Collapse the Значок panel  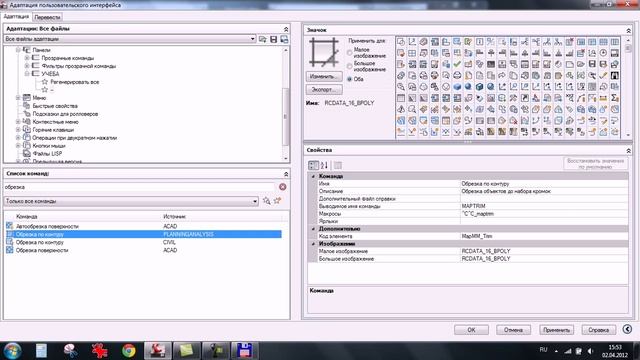pos(628,31)
